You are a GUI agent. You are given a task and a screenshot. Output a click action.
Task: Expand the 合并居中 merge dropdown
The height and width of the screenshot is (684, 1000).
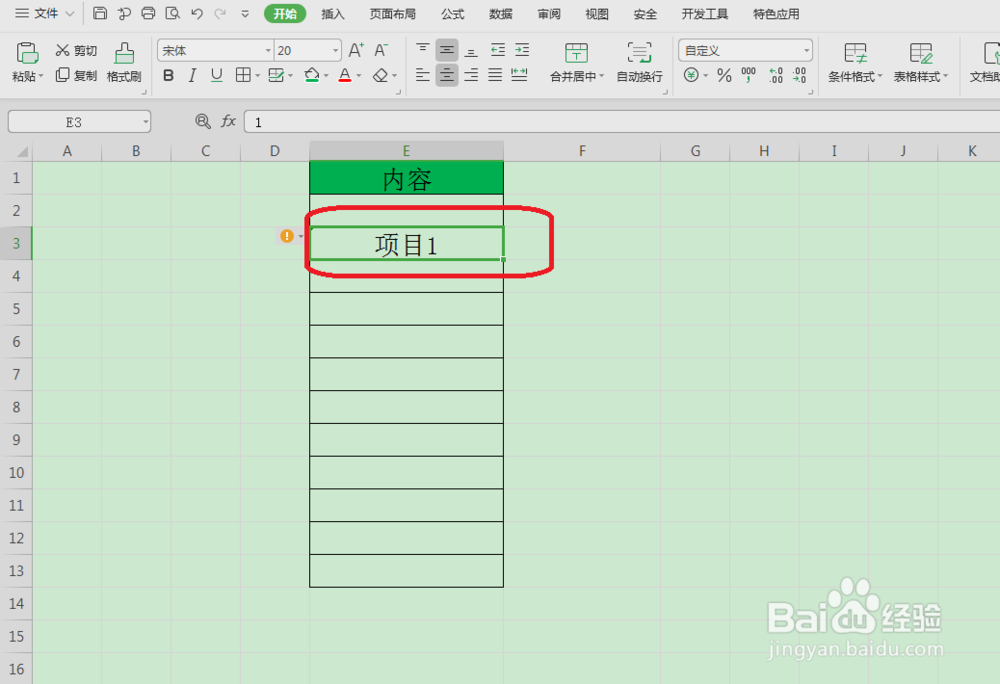(601, 76)
